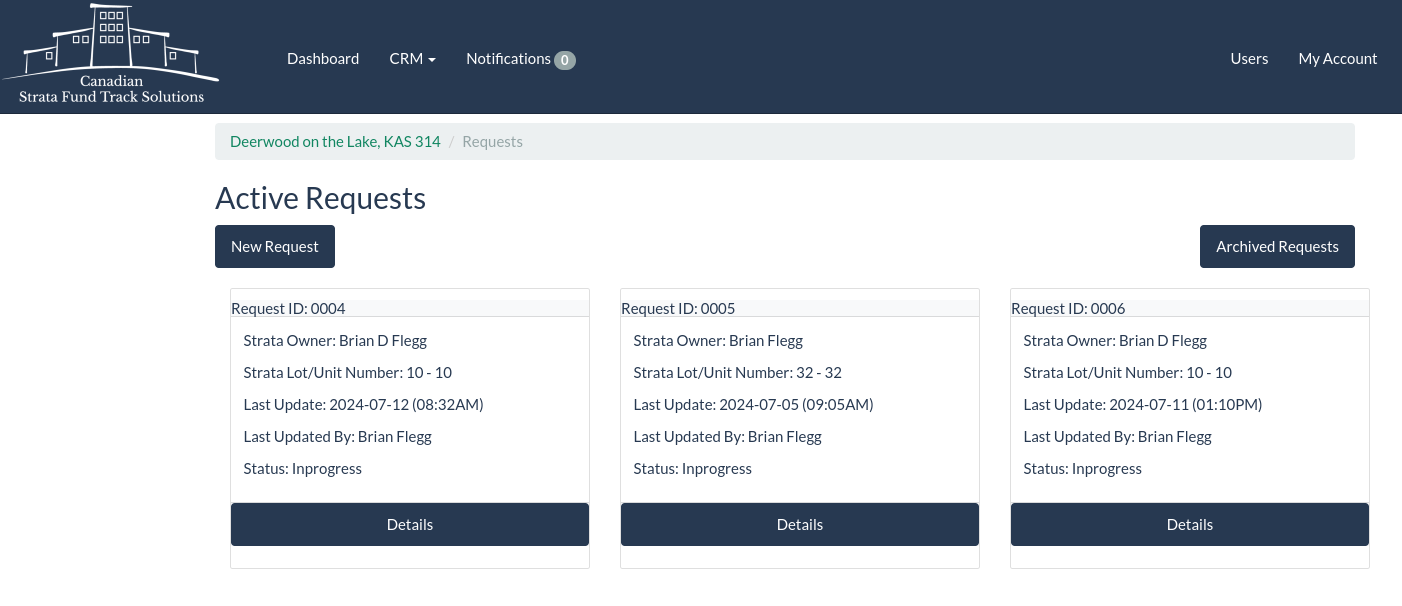Screen dimensions: 1402x606
Task: Click Last Updated By in request 0006
Action: [x=1117, y=437]
